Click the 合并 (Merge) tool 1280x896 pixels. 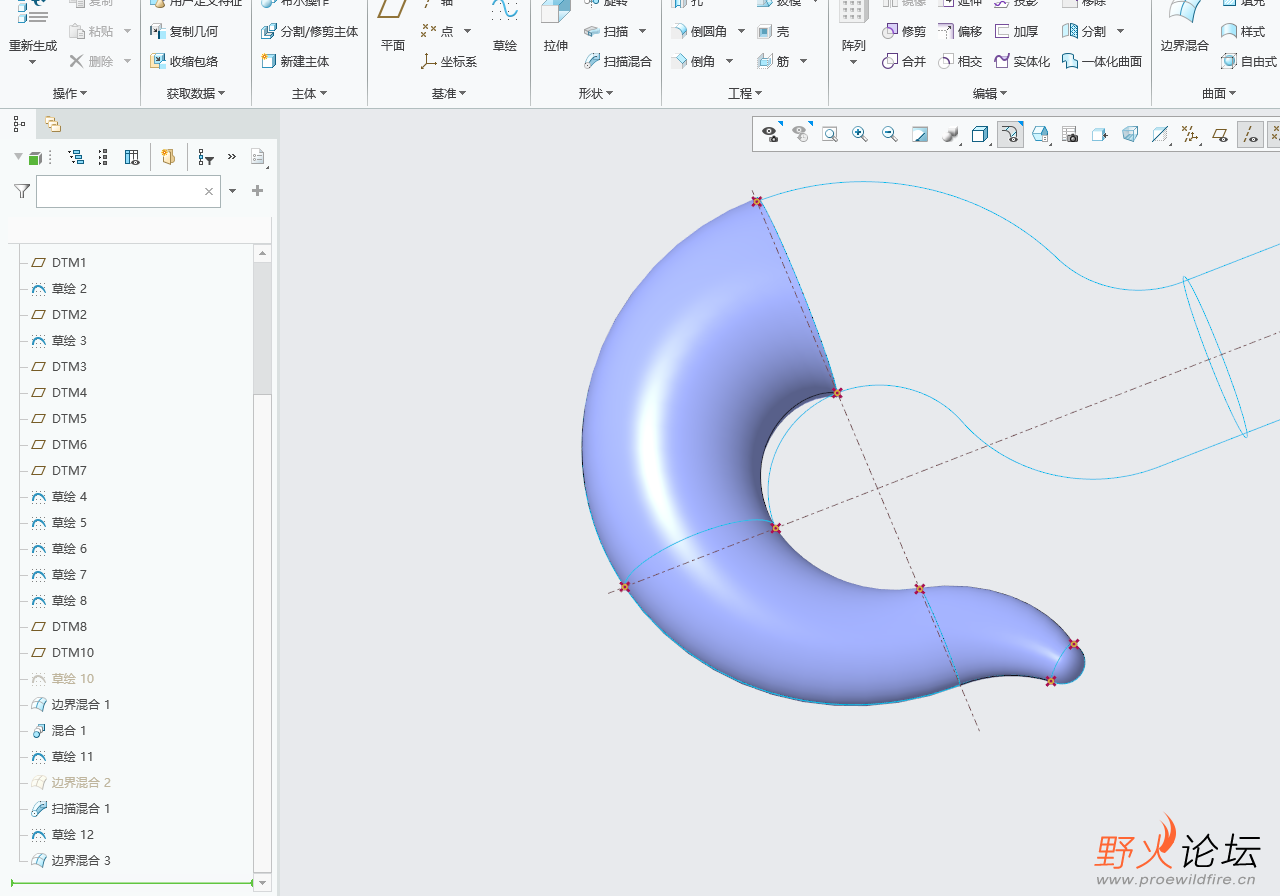point(904,61)
